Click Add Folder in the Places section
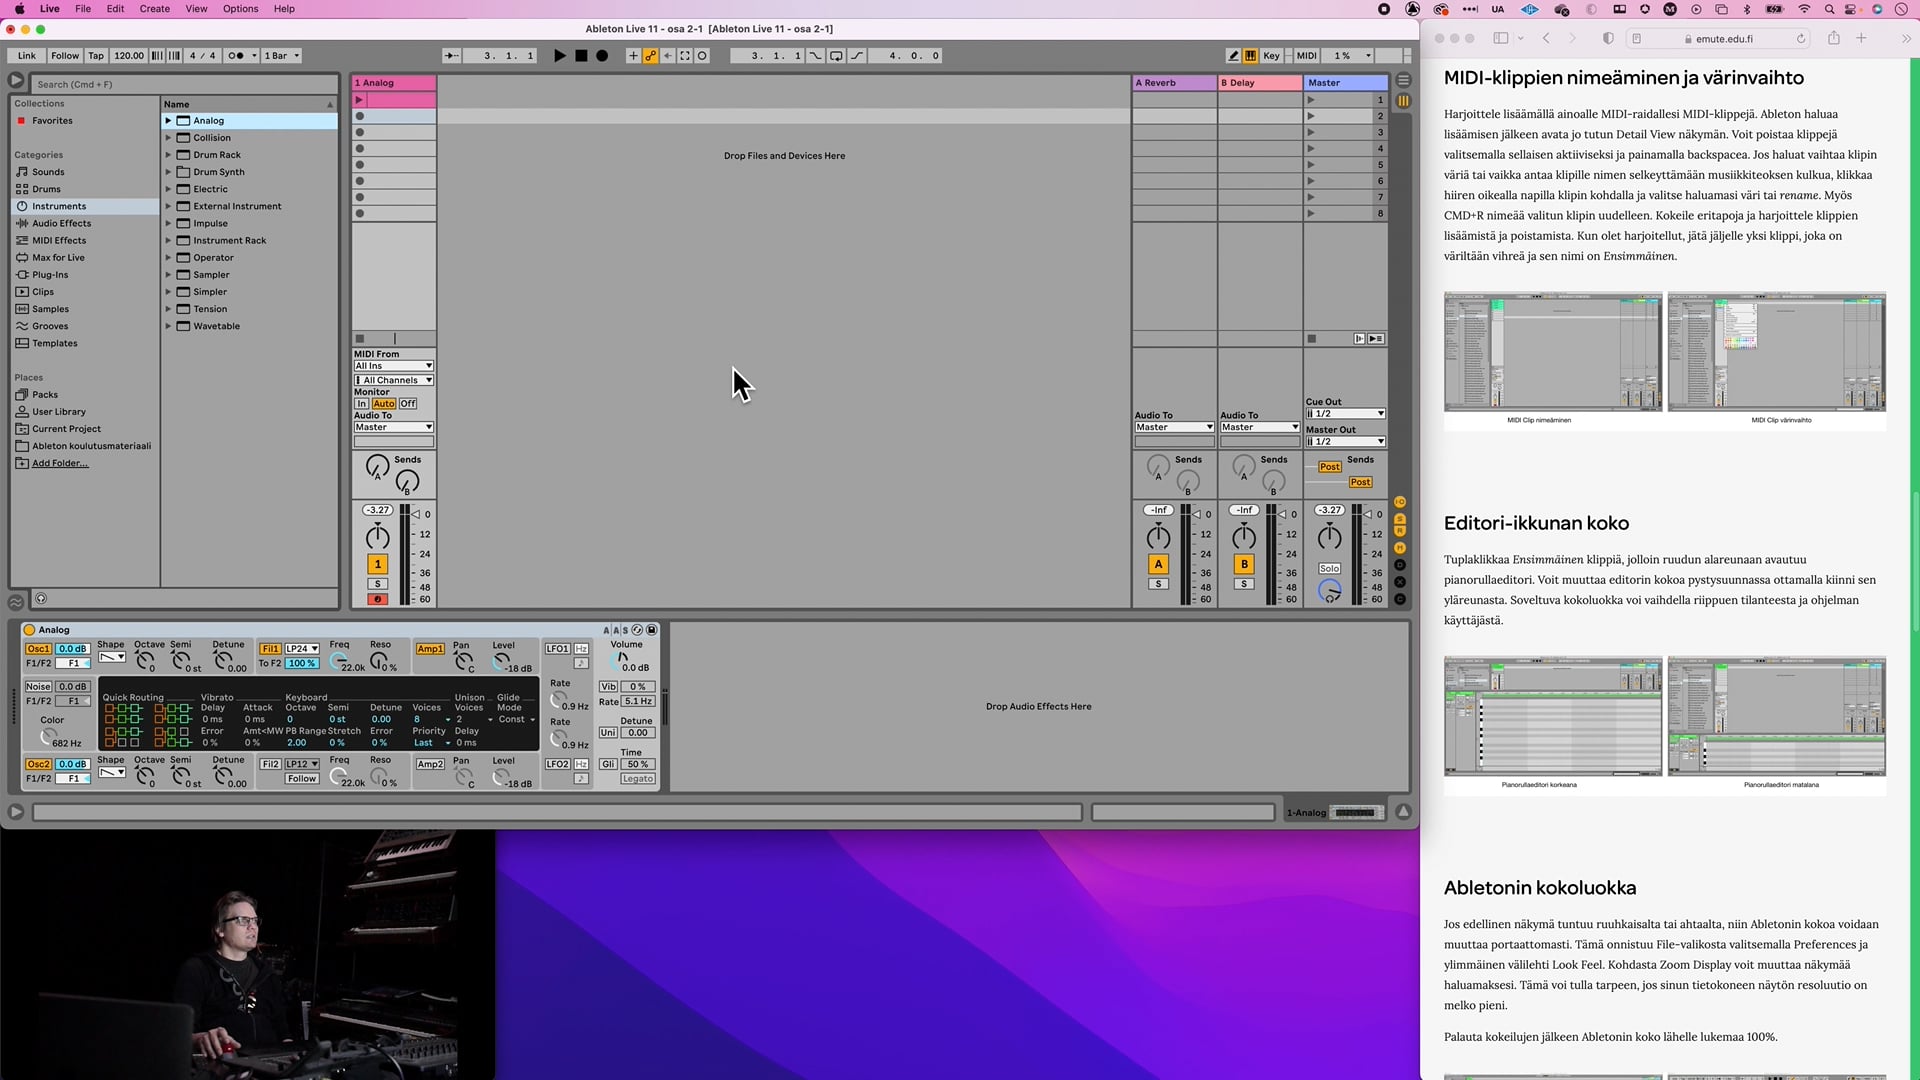This screenshot has height=1080, width=1920. [x=58, y=463]
